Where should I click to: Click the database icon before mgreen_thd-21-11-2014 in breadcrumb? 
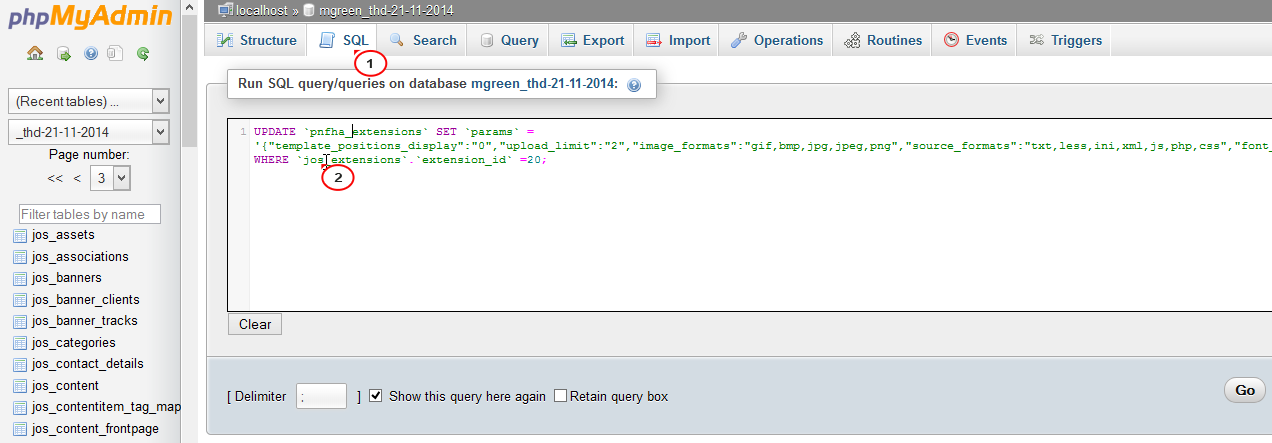point(307,10)
